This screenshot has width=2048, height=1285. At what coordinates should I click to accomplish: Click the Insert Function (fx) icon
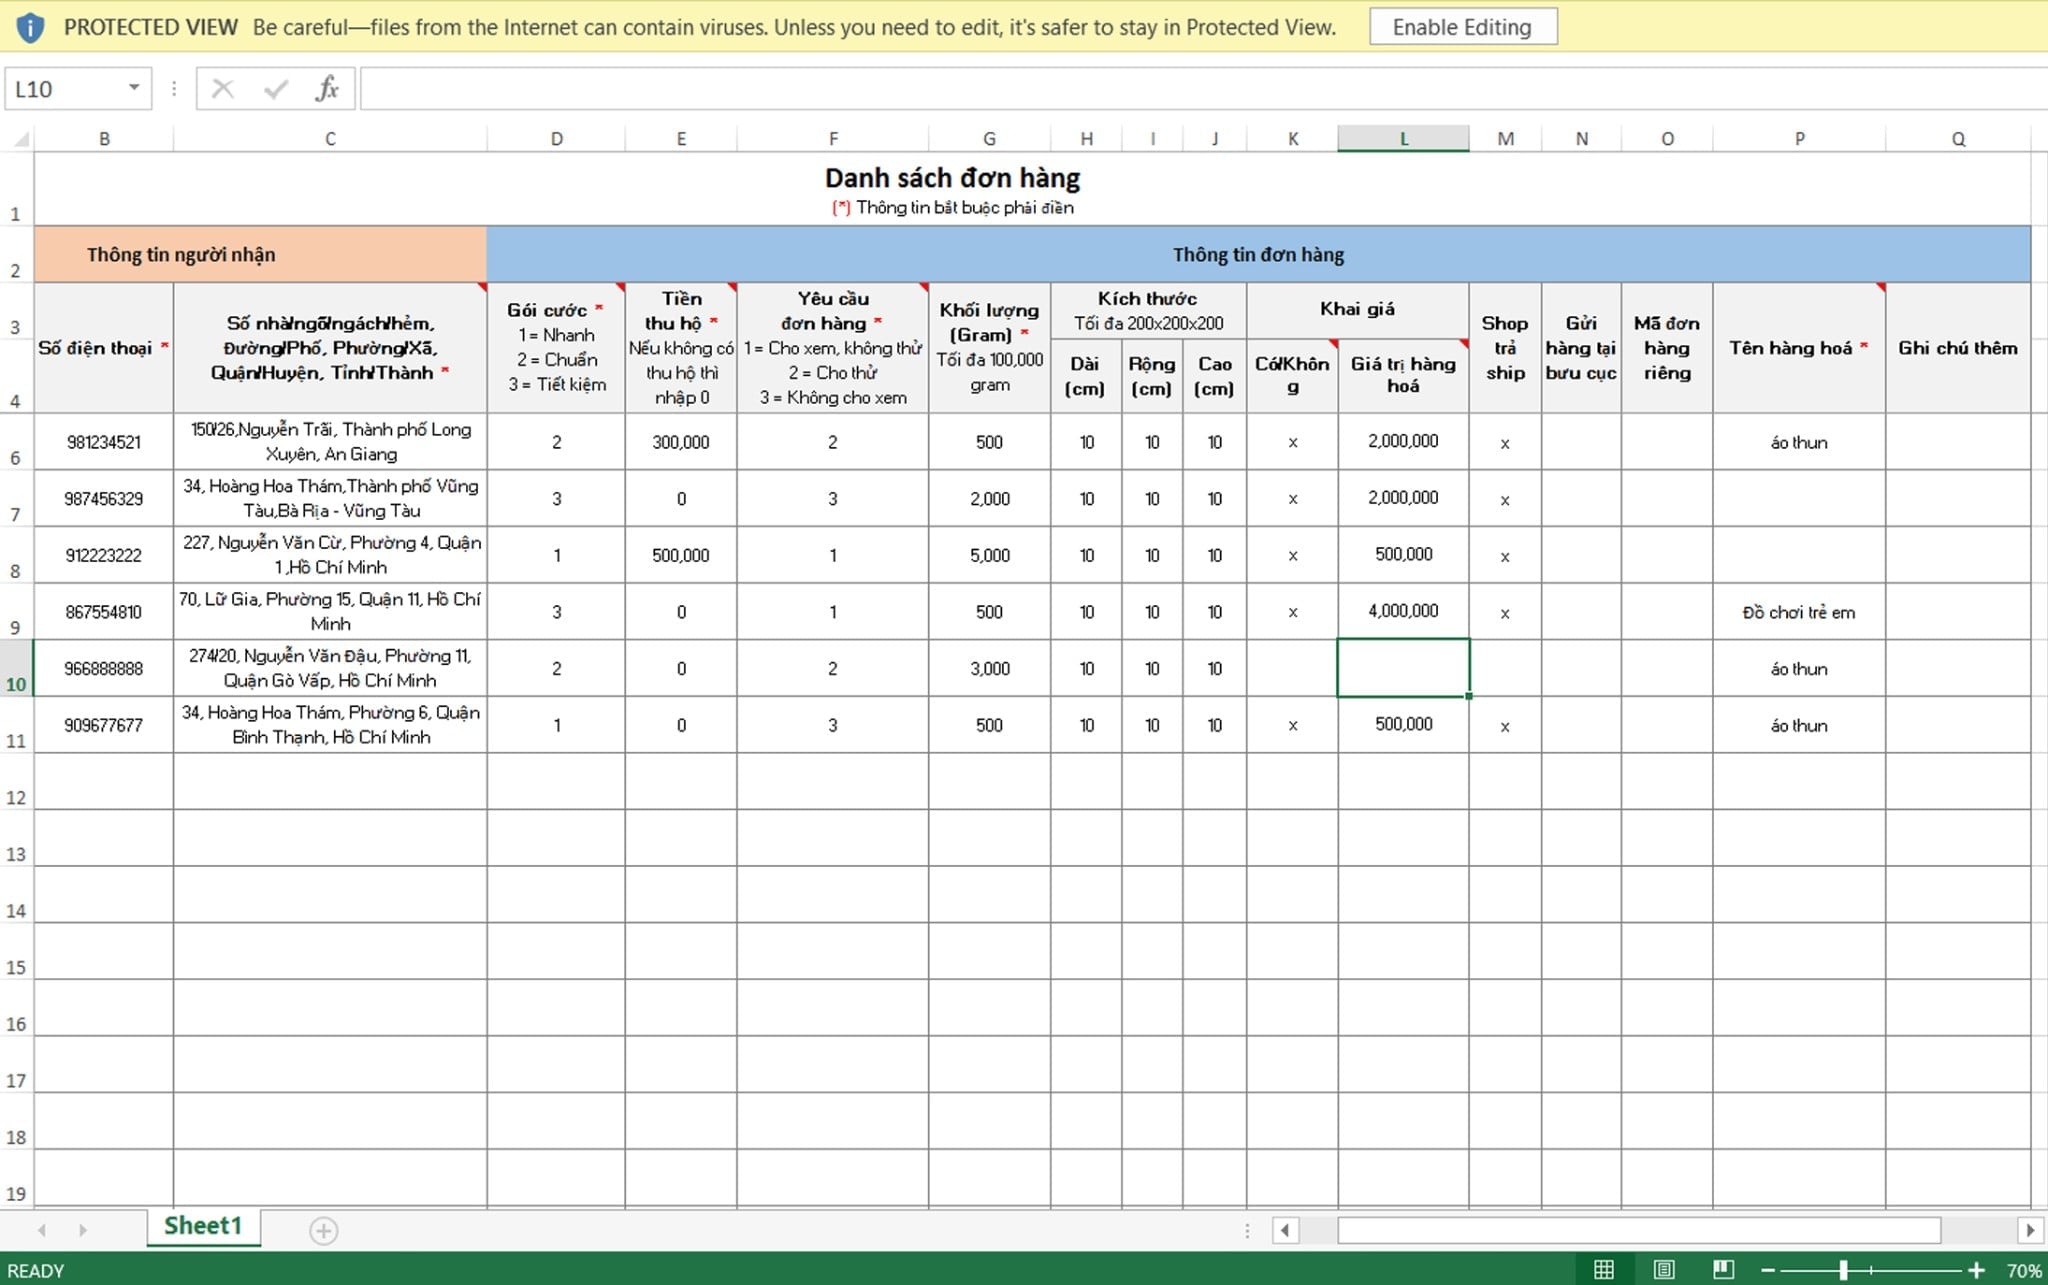click(x=327, y=88)
